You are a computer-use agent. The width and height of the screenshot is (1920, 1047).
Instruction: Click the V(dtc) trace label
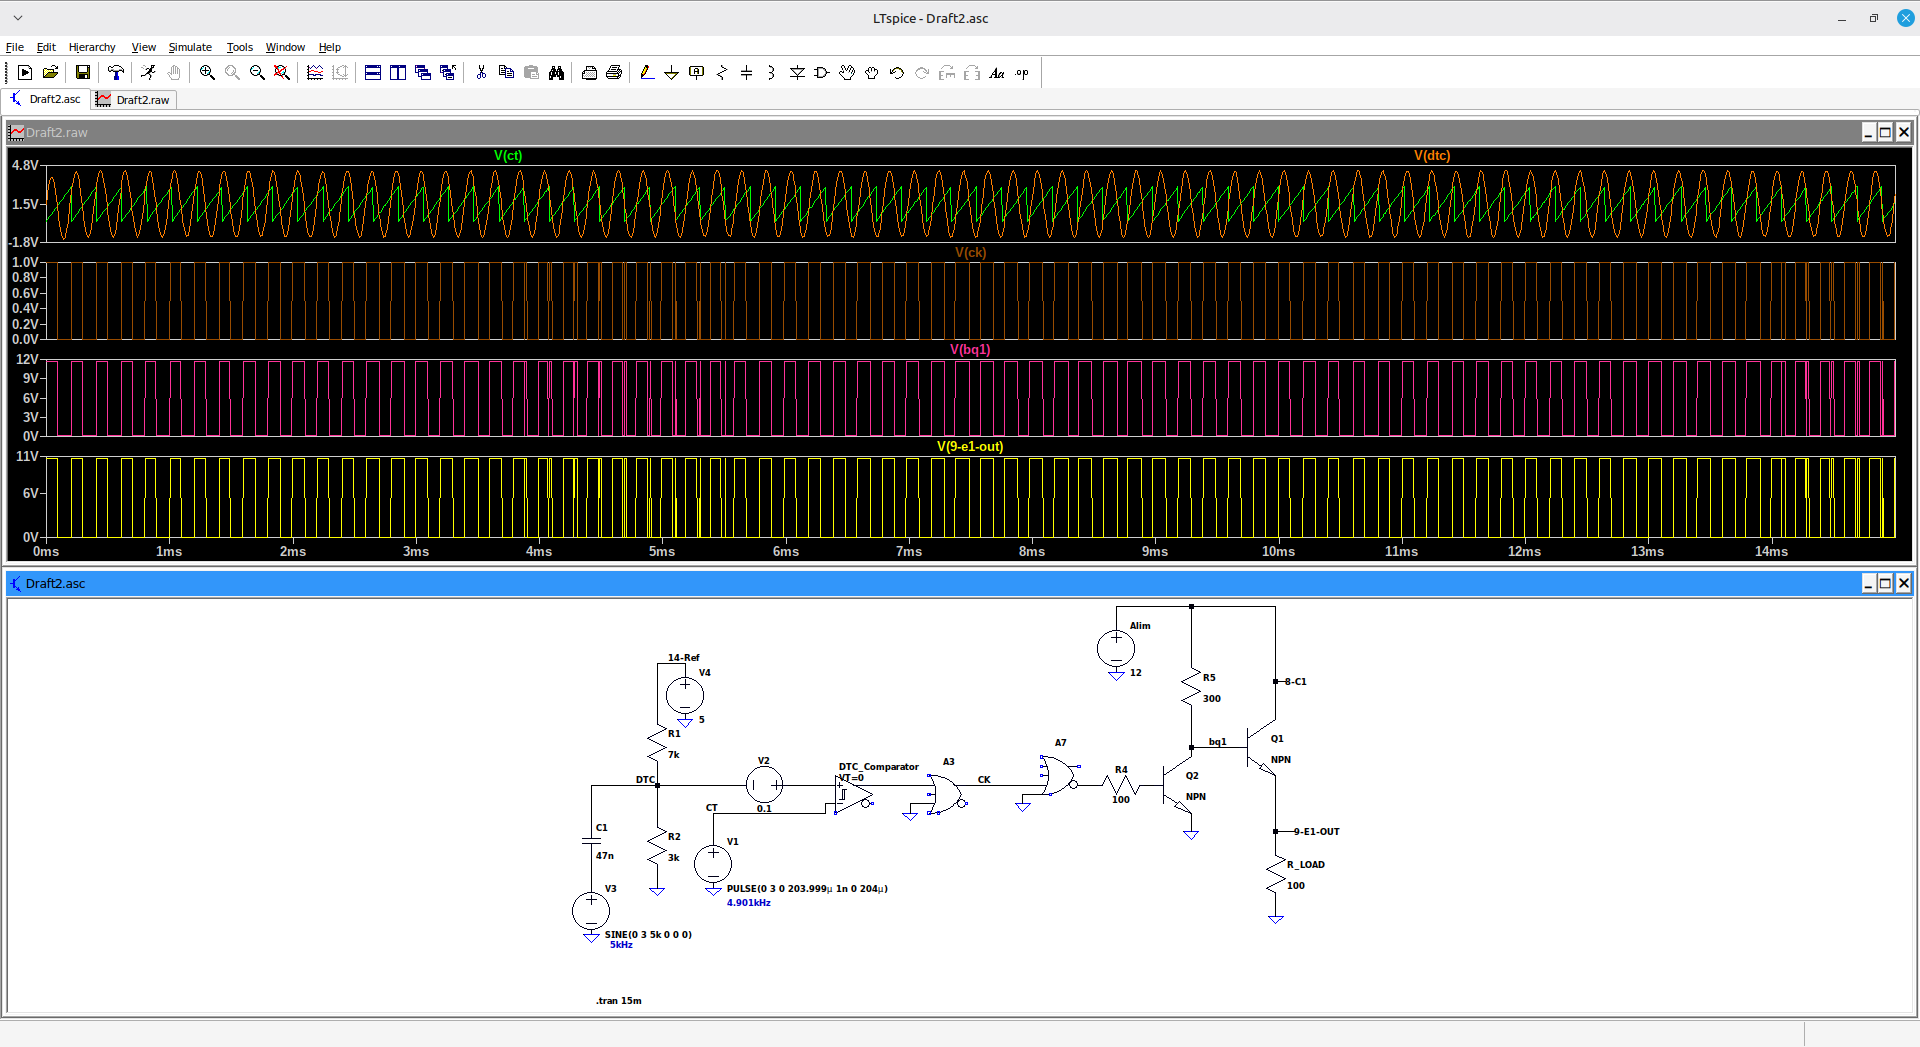[1432, 155]
